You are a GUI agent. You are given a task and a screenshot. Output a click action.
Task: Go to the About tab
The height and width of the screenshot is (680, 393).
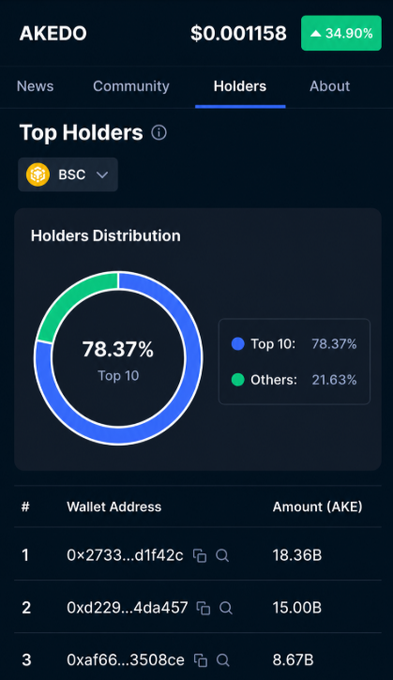[330, 86]
